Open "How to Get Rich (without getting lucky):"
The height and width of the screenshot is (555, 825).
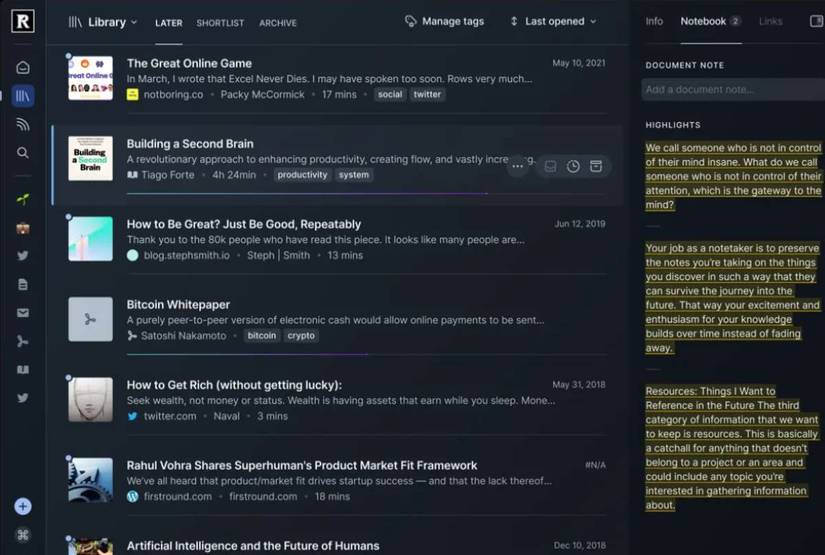234,385
